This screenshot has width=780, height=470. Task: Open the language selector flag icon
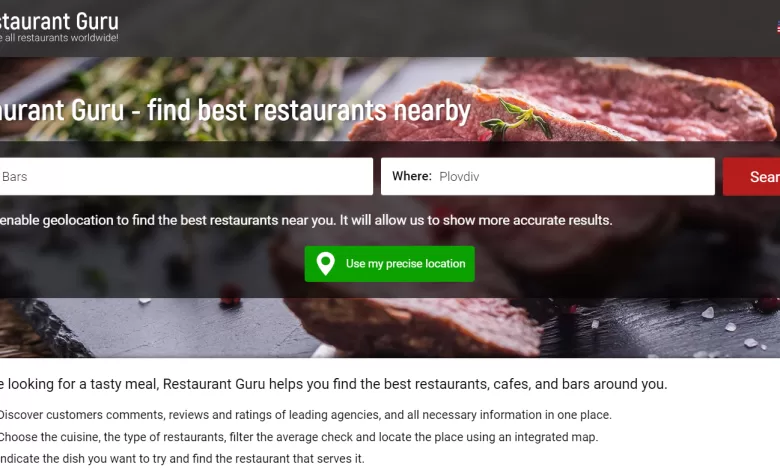[x=778, y=27]
